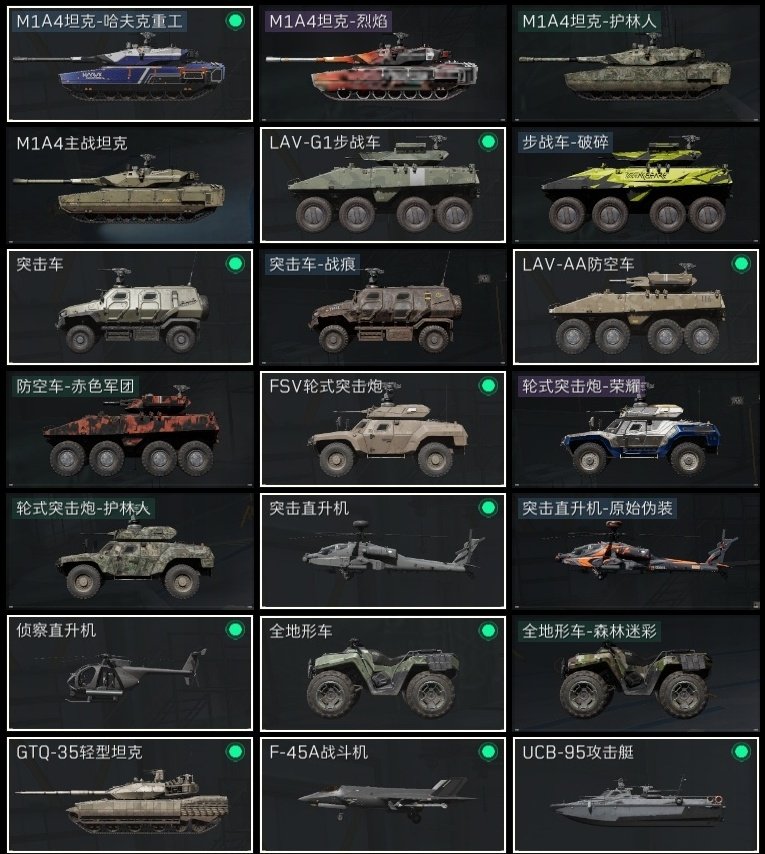Select the 突击车-战痕 armored car
The height and width of the screenshot is (854, 765).
[383, 307]
